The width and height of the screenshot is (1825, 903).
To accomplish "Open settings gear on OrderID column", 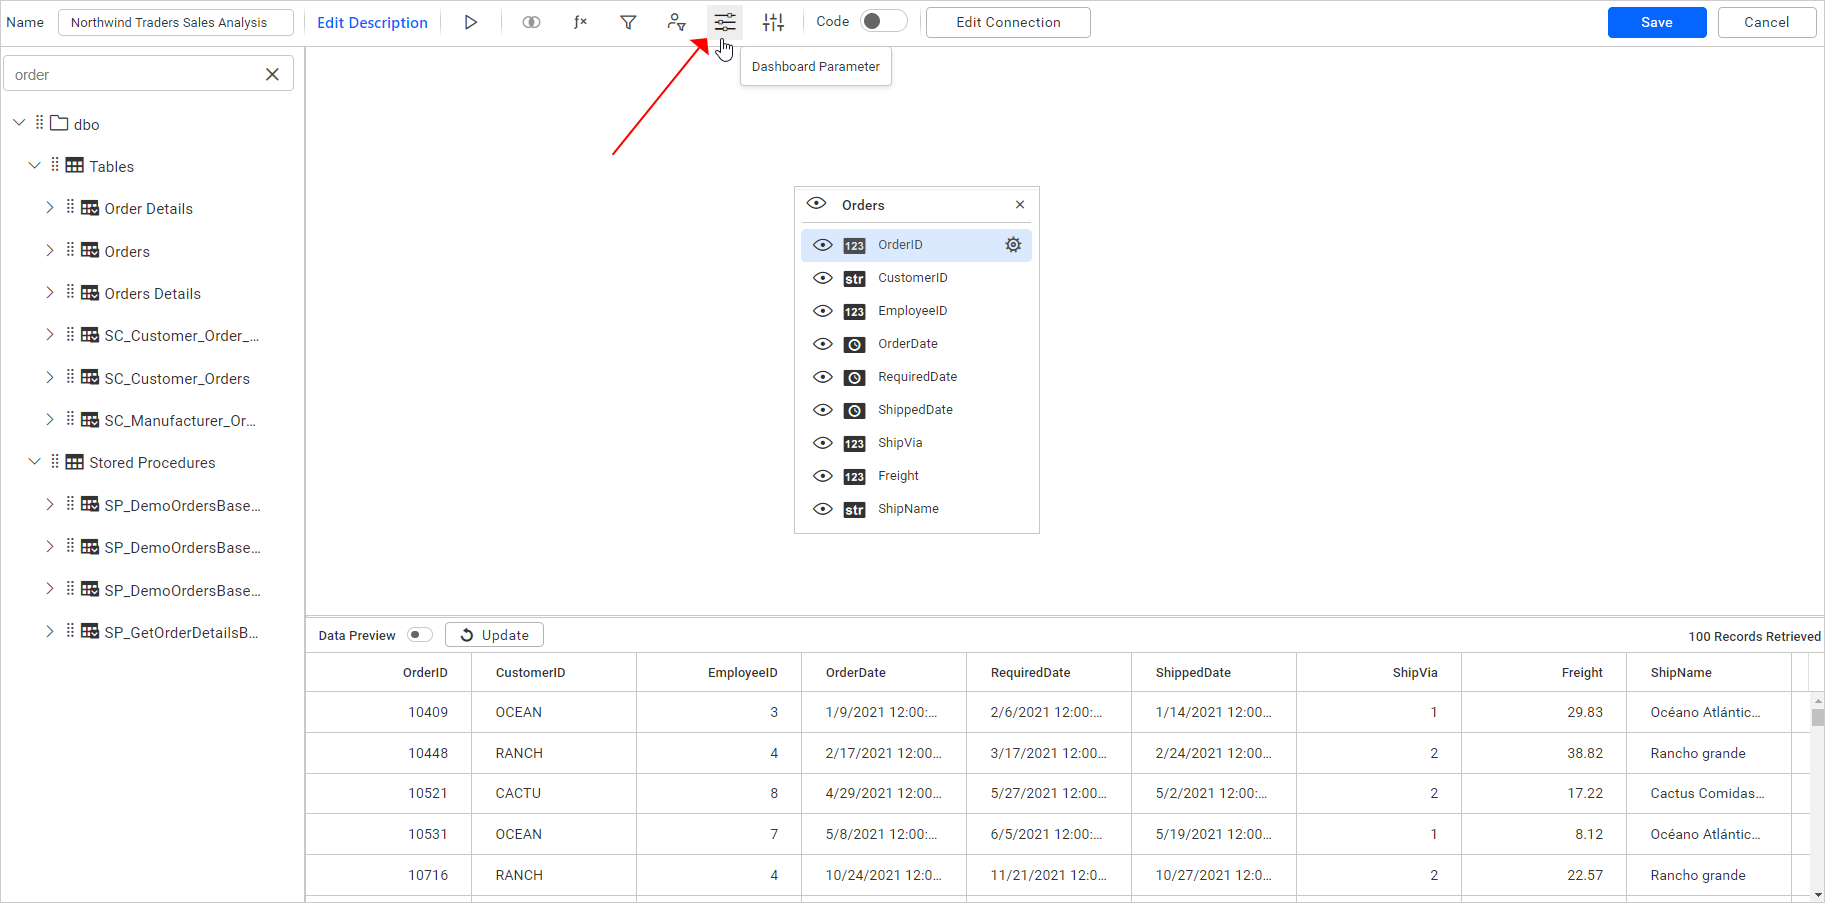I will click(1012, 244).
